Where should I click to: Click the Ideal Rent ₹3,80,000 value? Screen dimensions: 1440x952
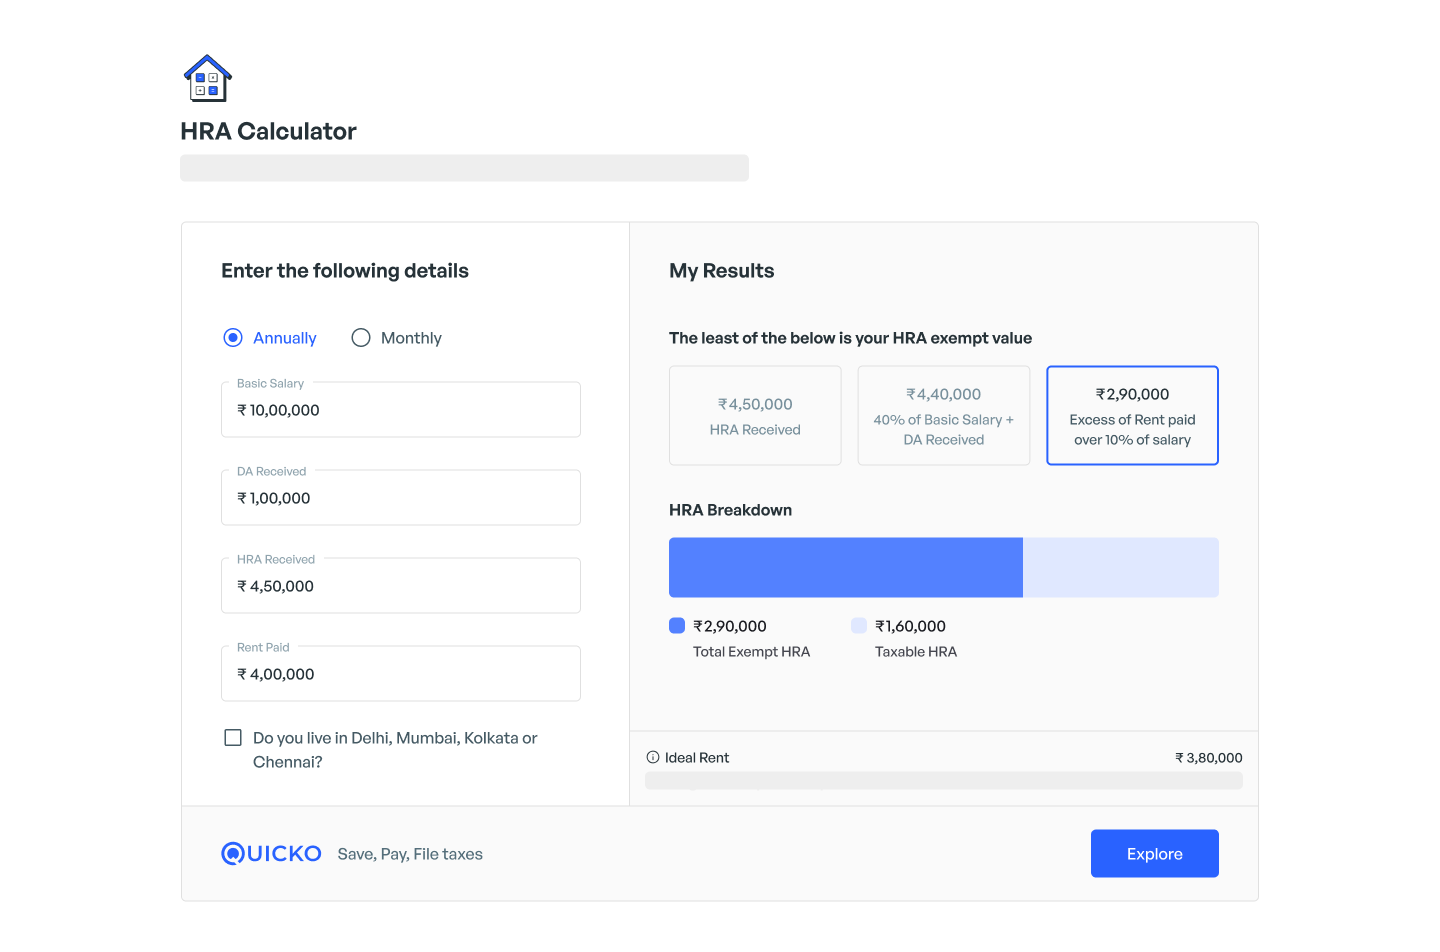[1208, 758]
